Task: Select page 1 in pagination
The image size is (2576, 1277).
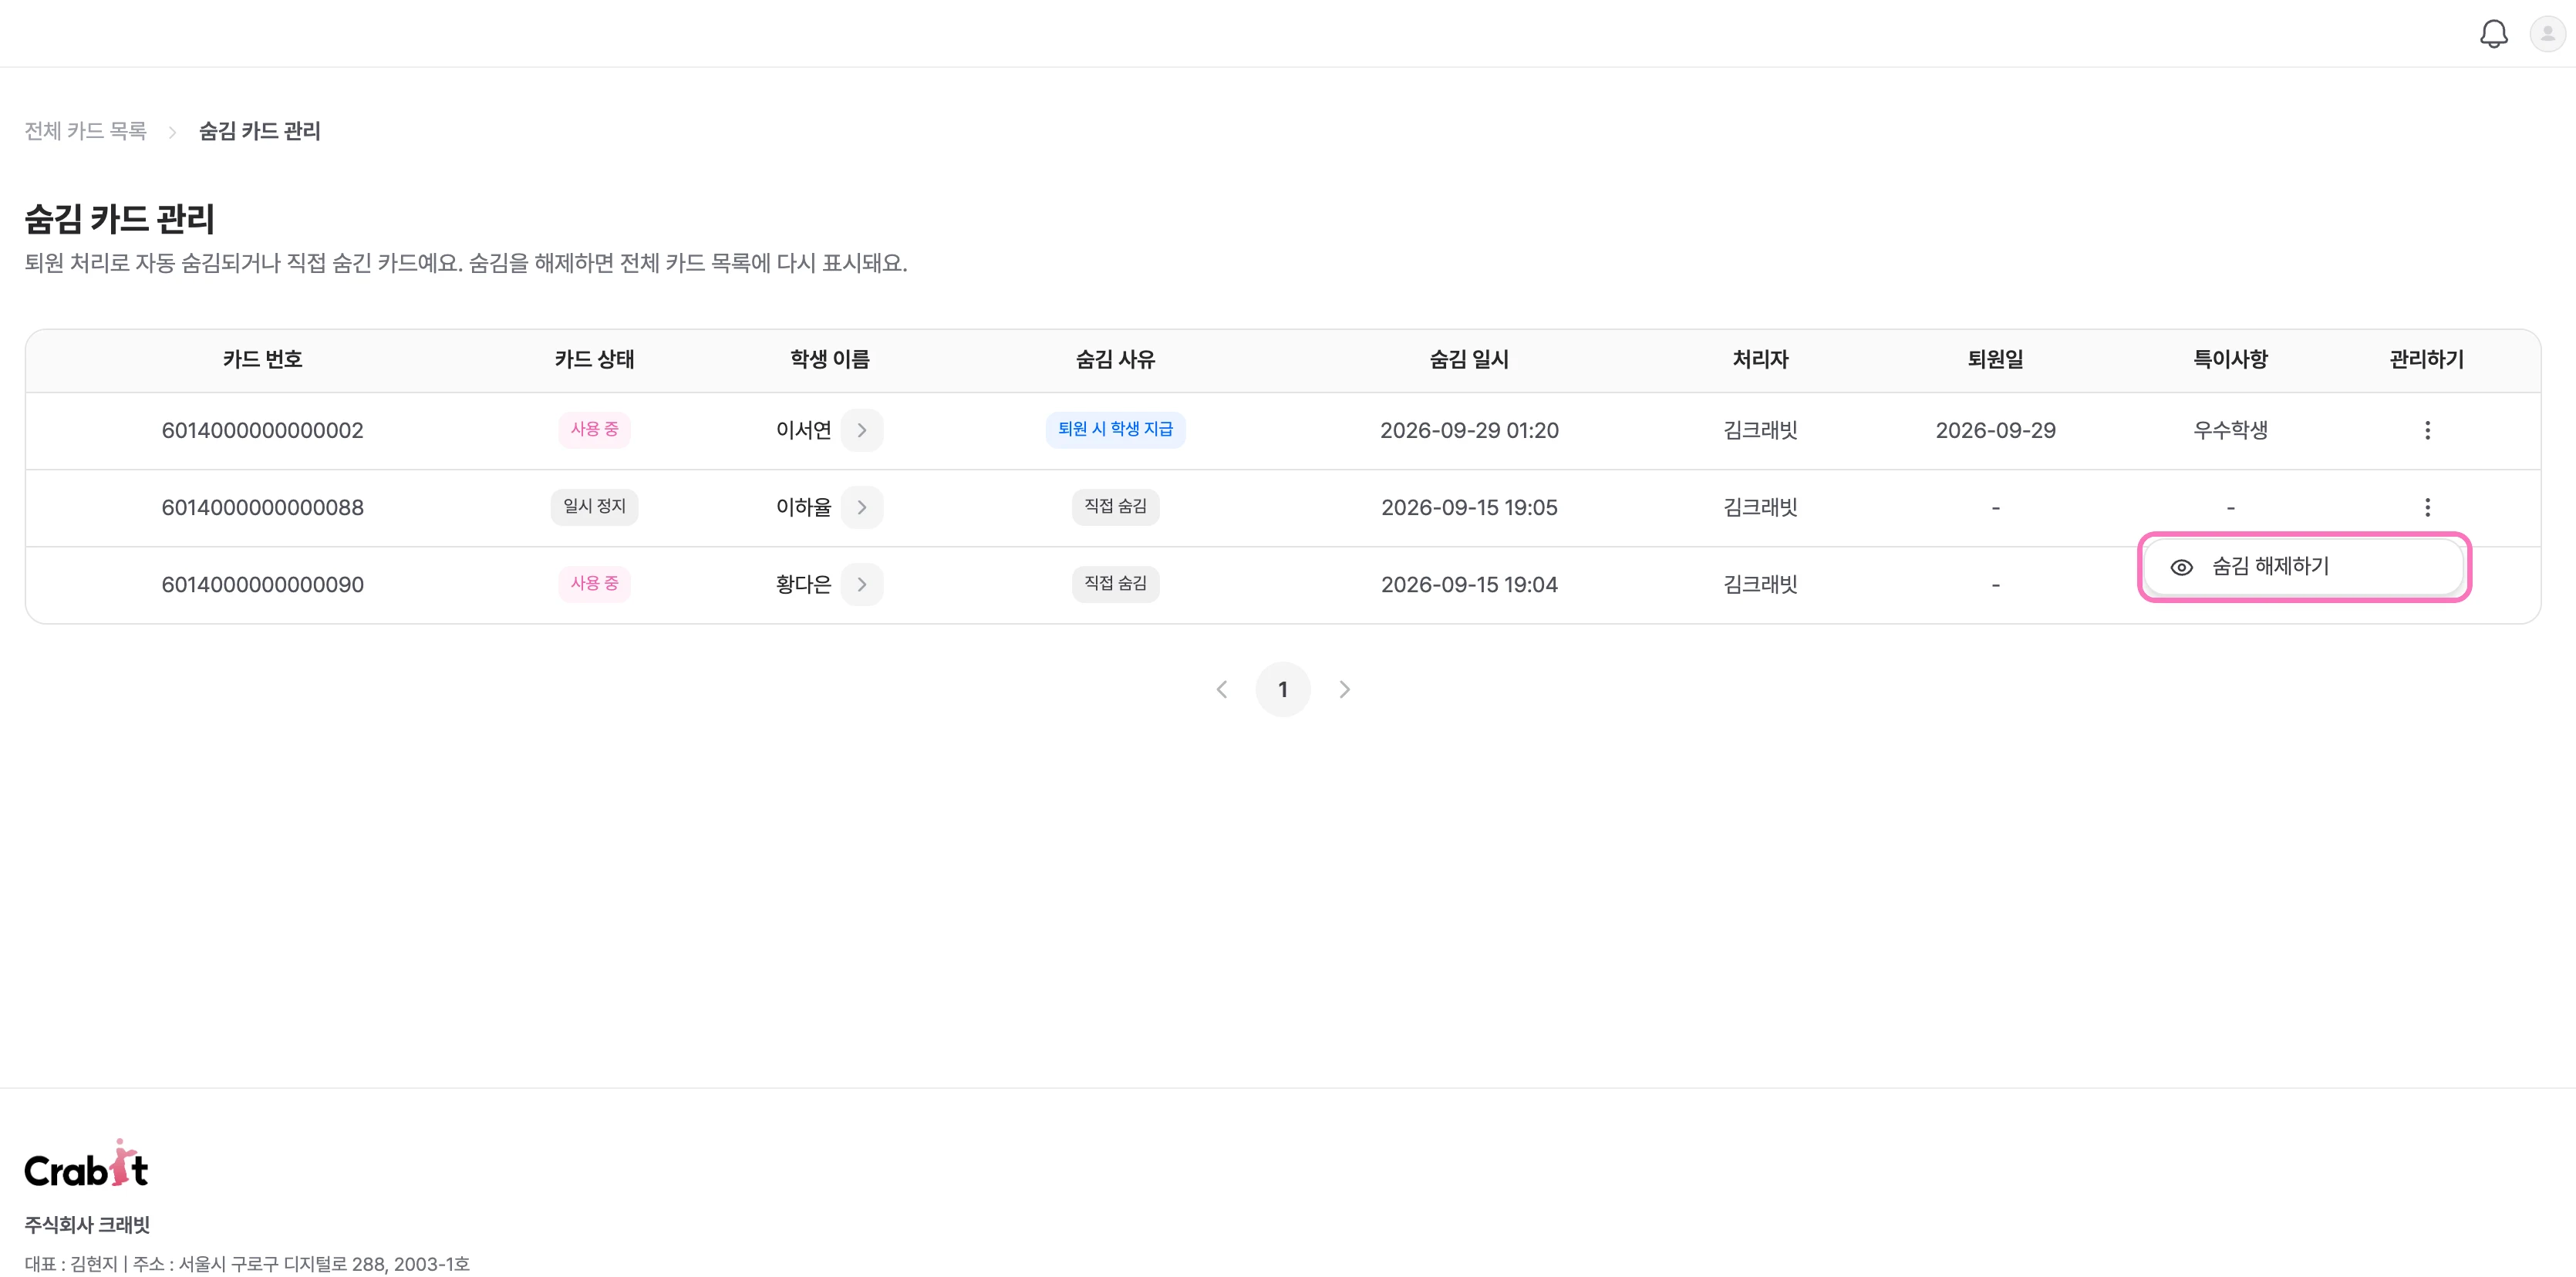Action: 1282,689
